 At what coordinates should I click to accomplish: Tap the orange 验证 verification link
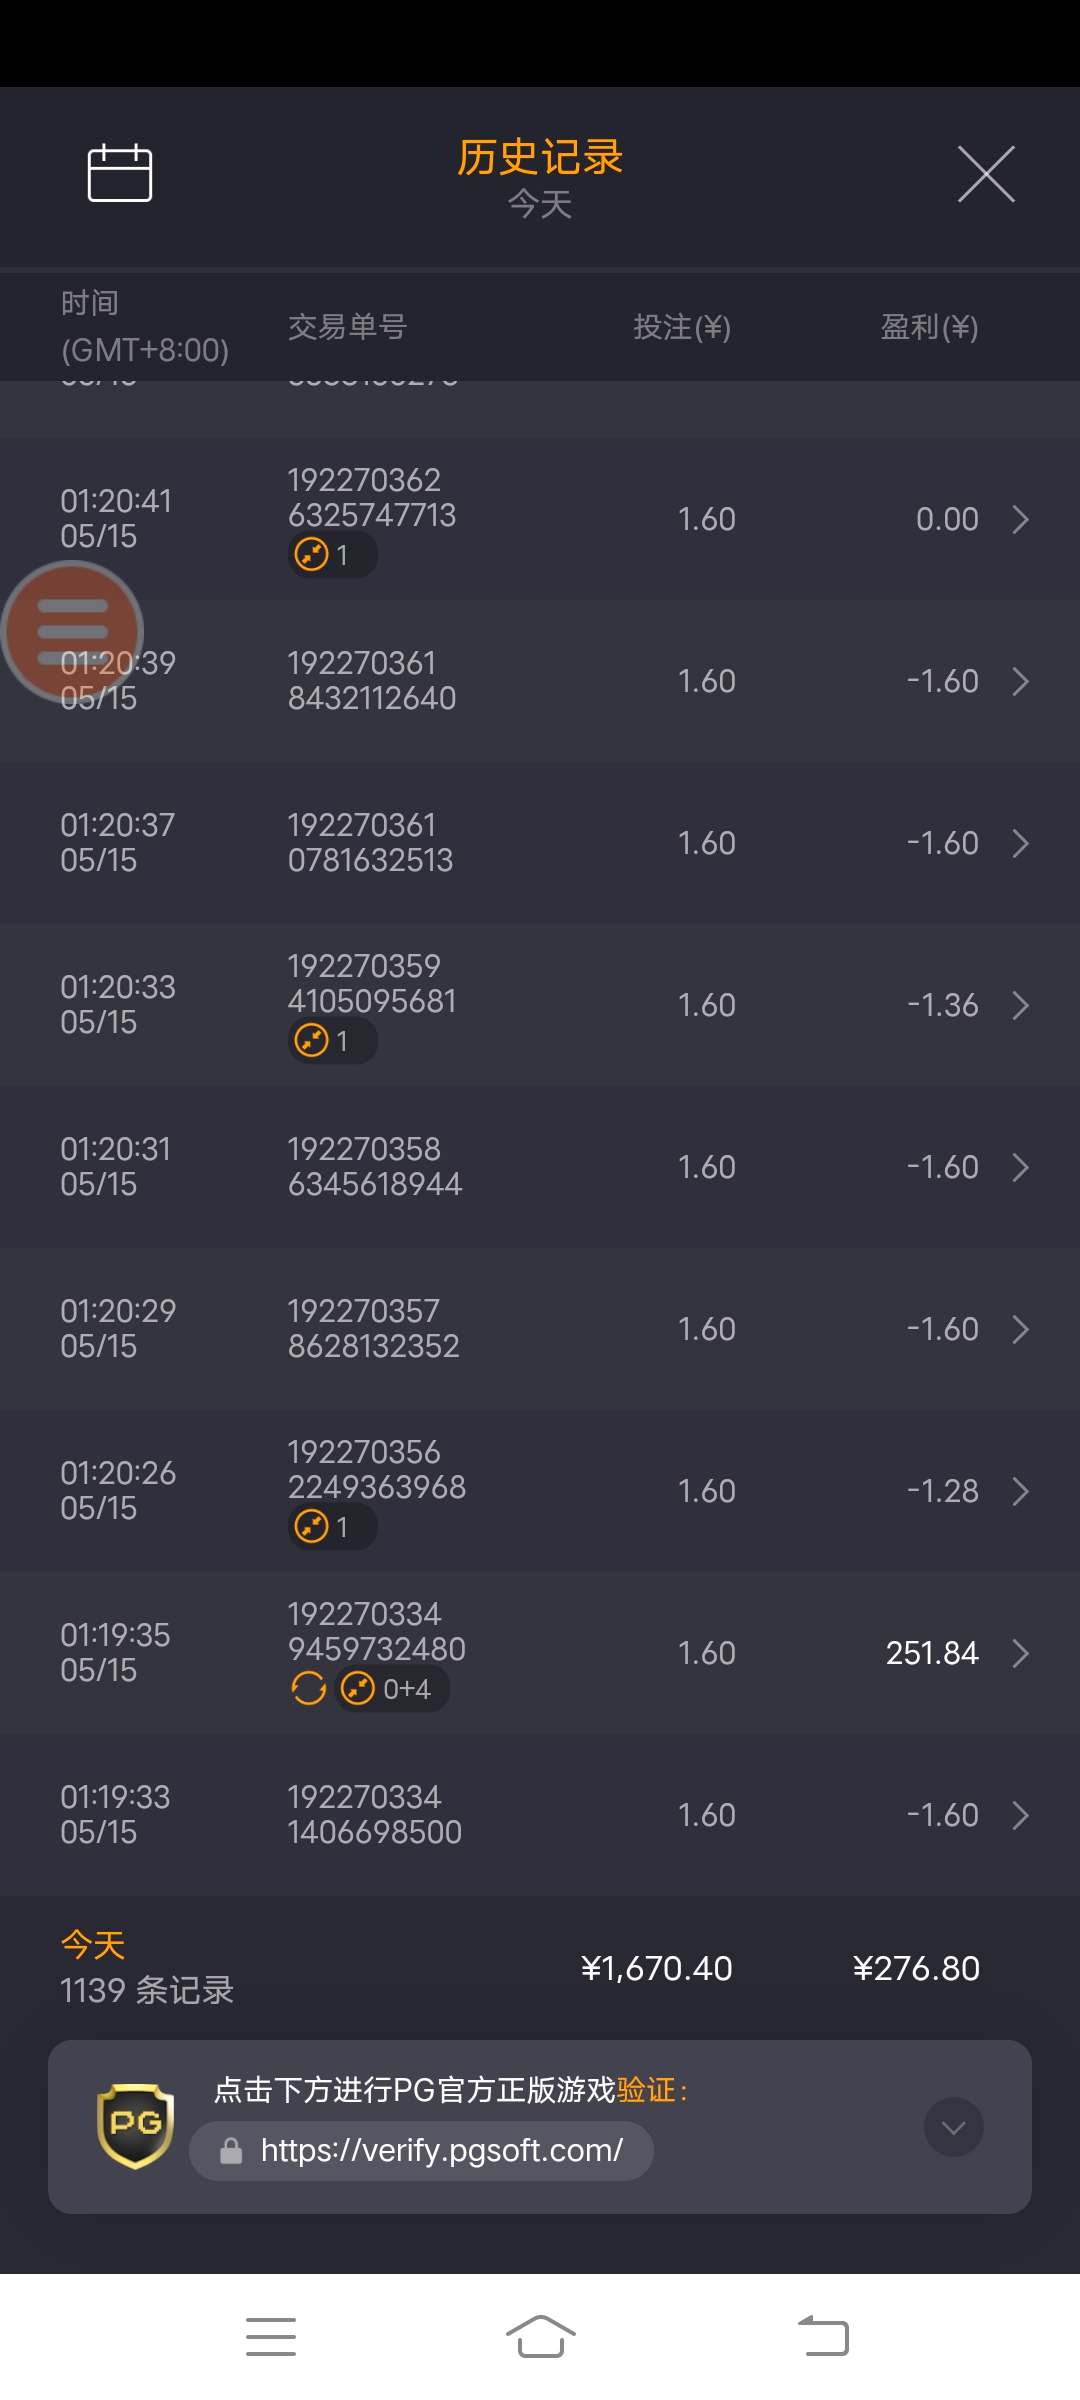pos(646,2090)
